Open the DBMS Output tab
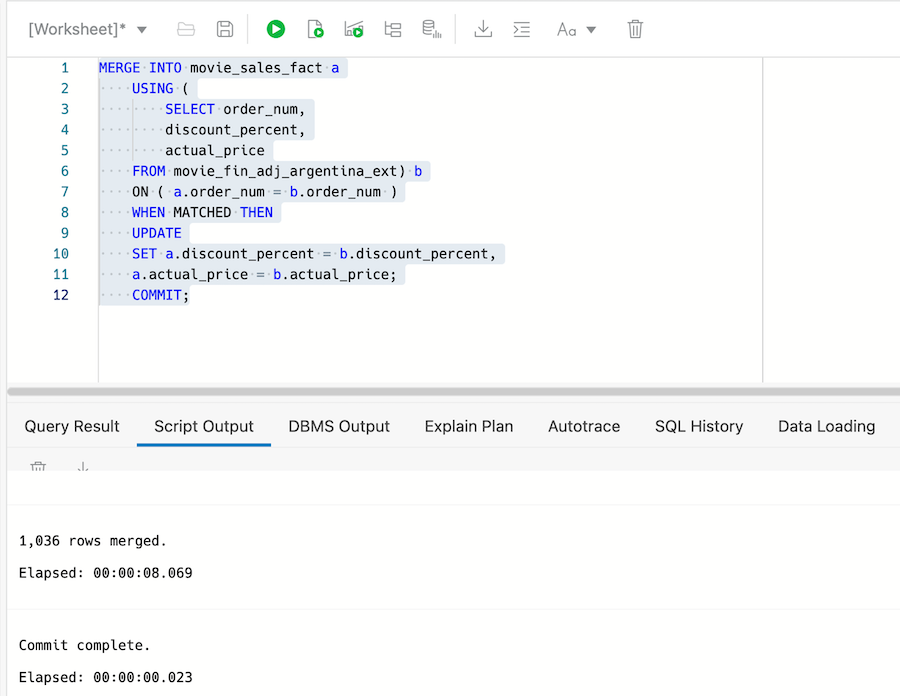Viewport: 900px width, 696px height. 339,426
